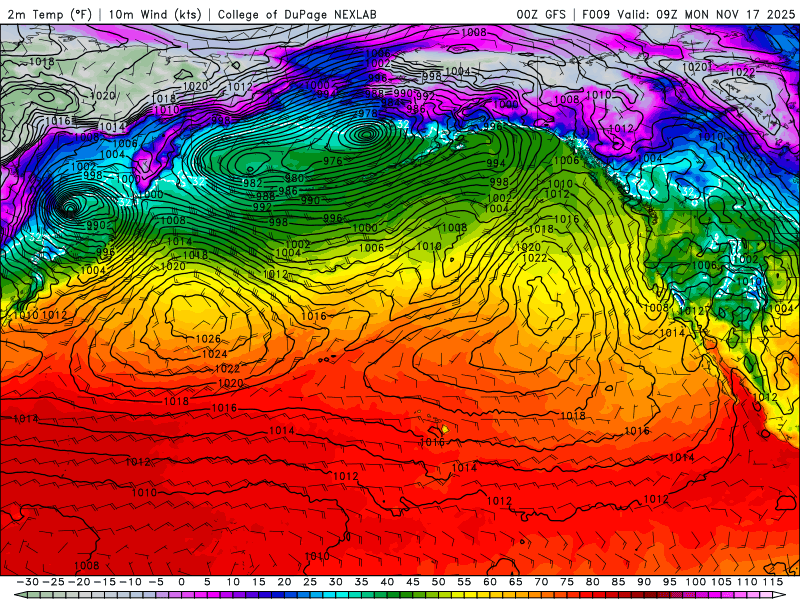Click the 1026 isobar label in the high
Image resolution: width=800 pixels, height=600 pixels.
tap(208, 339)
